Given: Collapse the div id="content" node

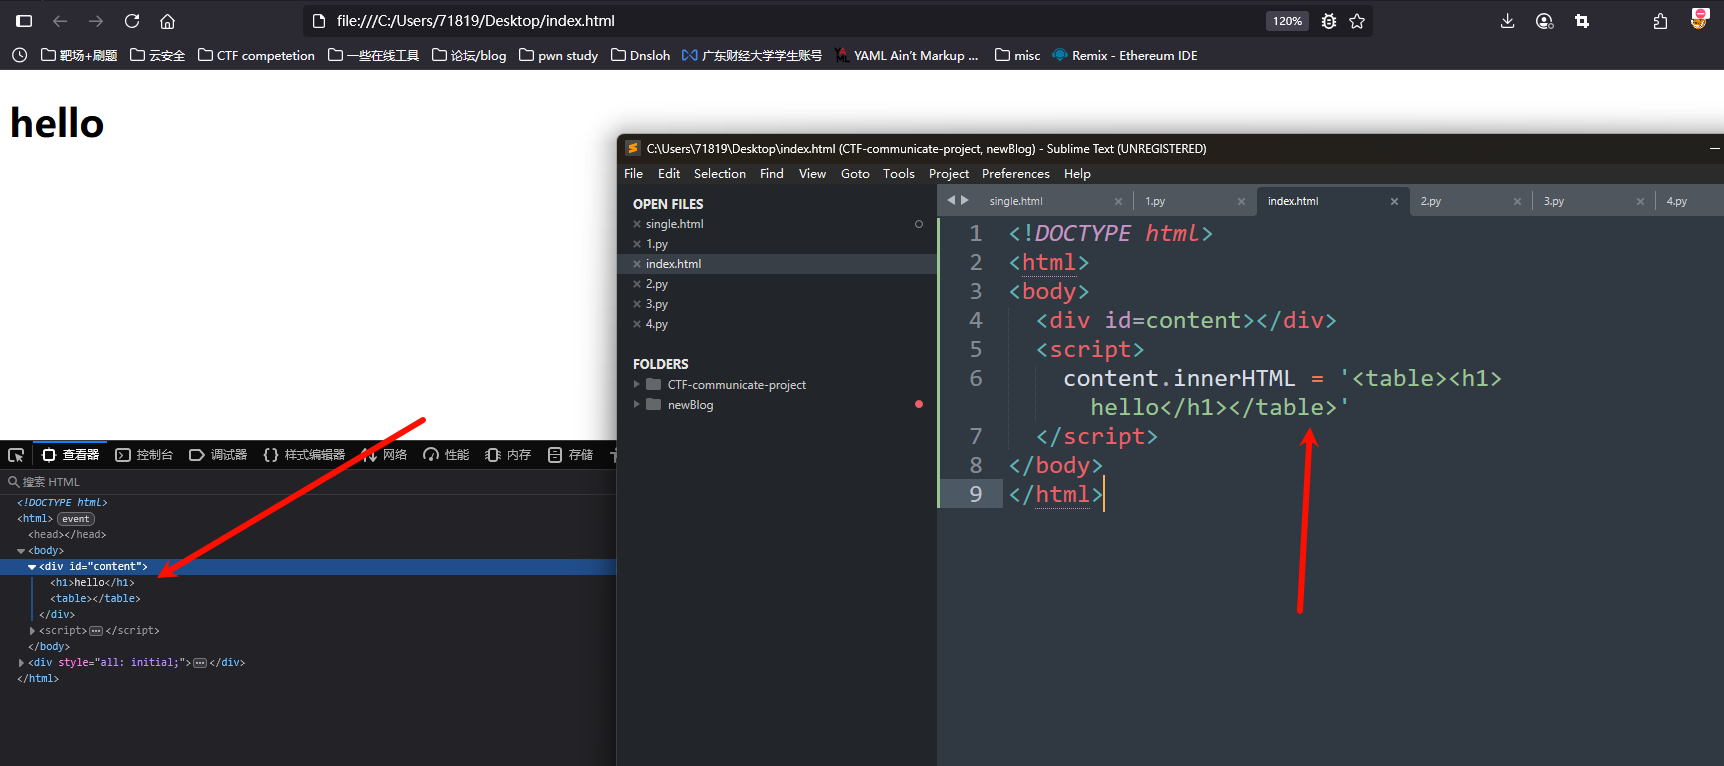Looking at the screenshot, I should [32, 567].
